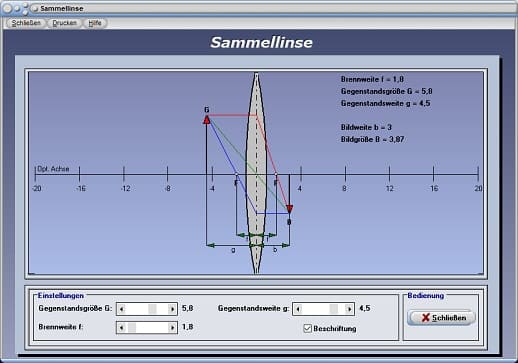Click right arrow of Gegenstandsweite g scrollbar
This screenshot has width=518, height=363.
pos(349,309)
